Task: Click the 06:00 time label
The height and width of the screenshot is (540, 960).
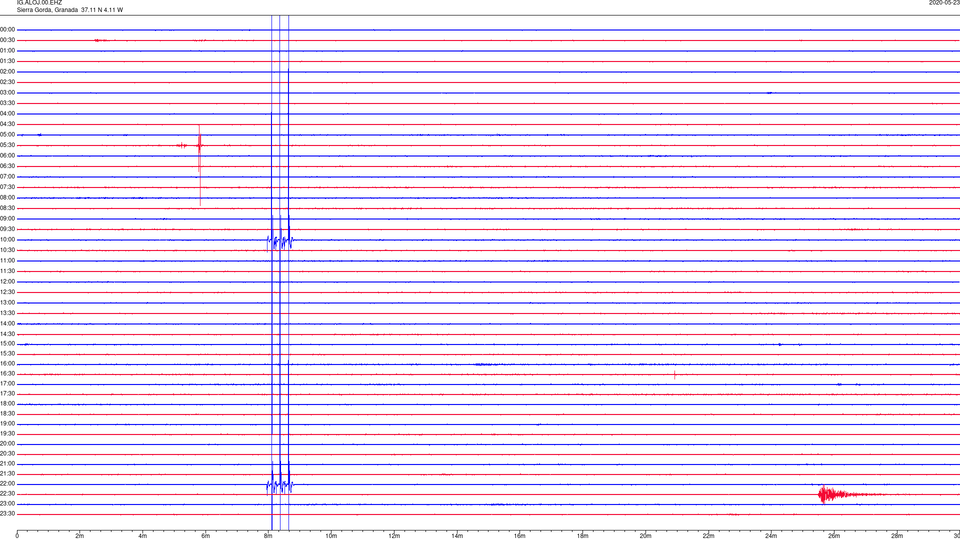Action: (7, 156)
